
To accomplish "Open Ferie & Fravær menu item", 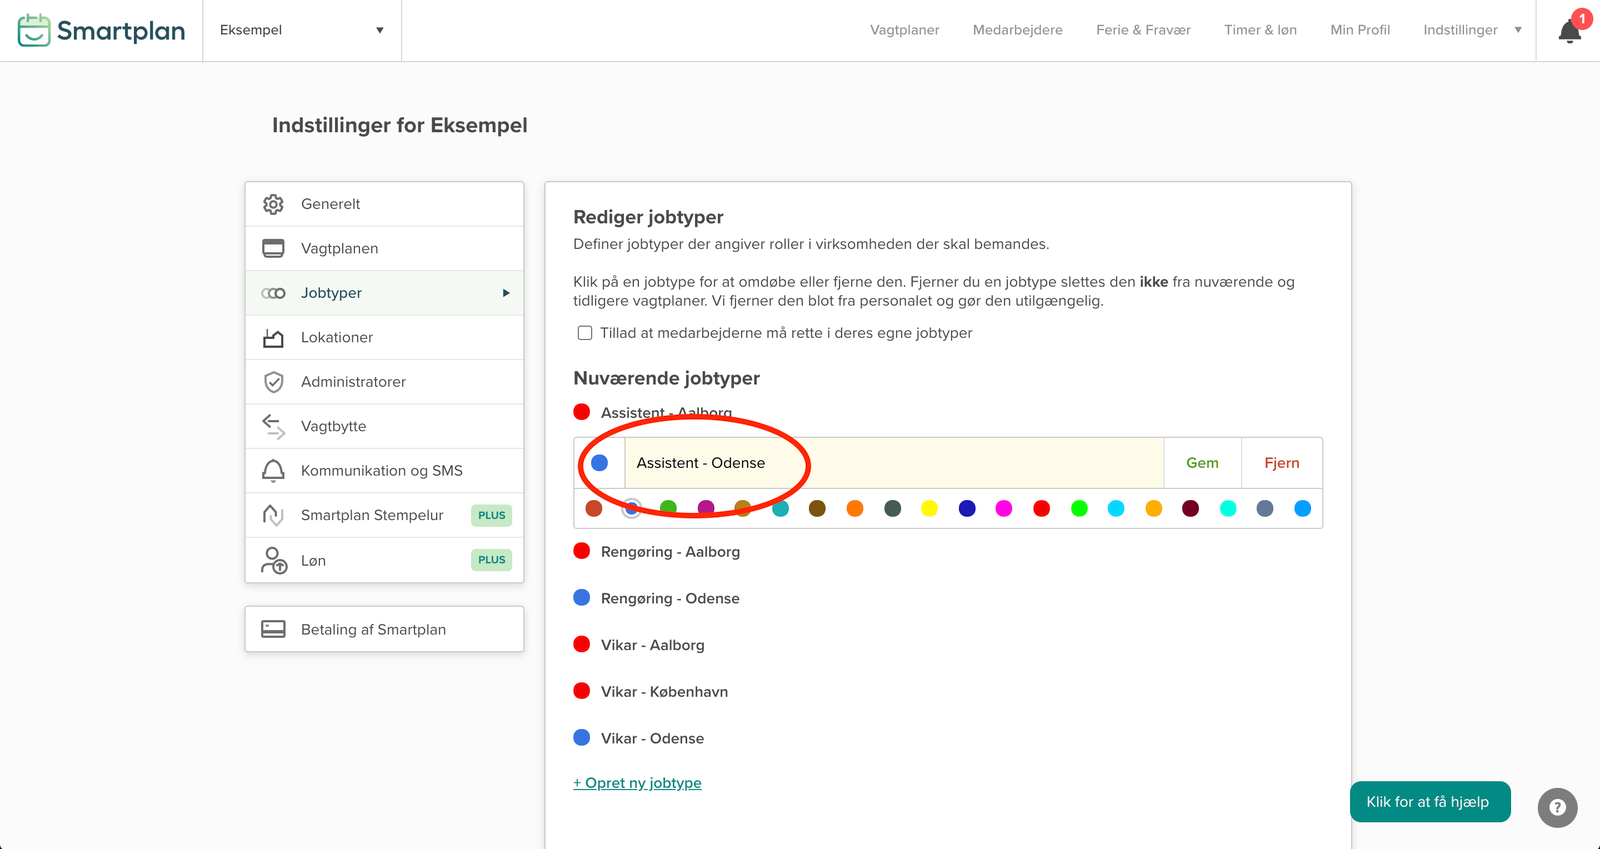I will 1143,30.
